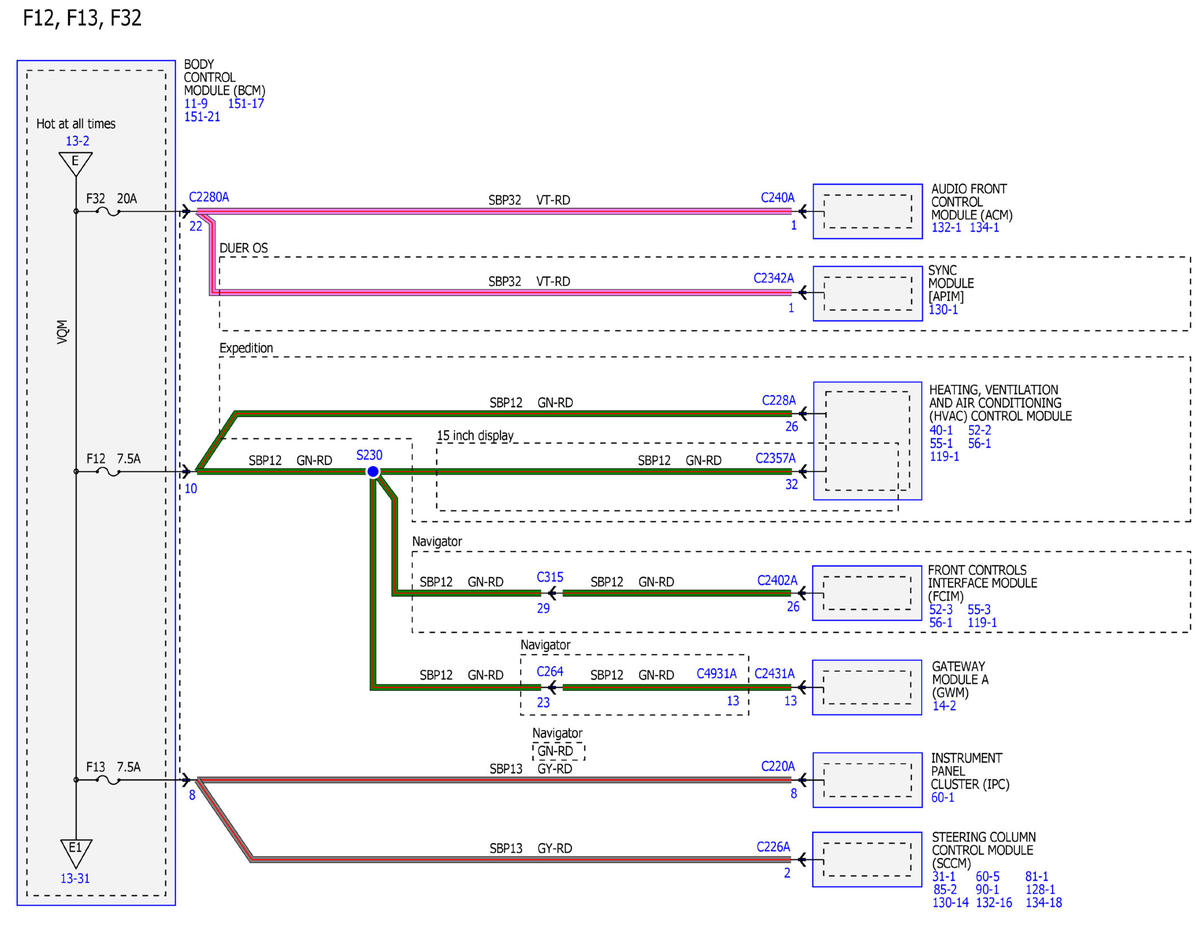Click the S230 splice dot

(372, 471)
